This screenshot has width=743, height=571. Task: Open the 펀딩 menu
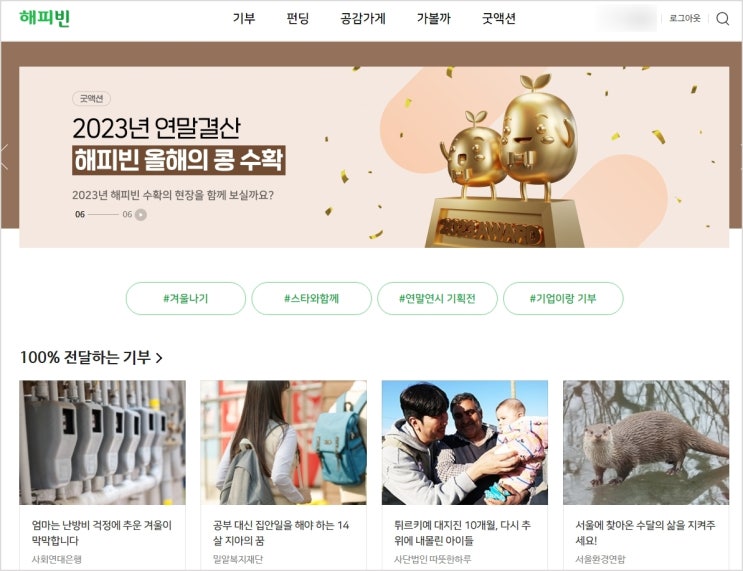[x=298, y=18]
